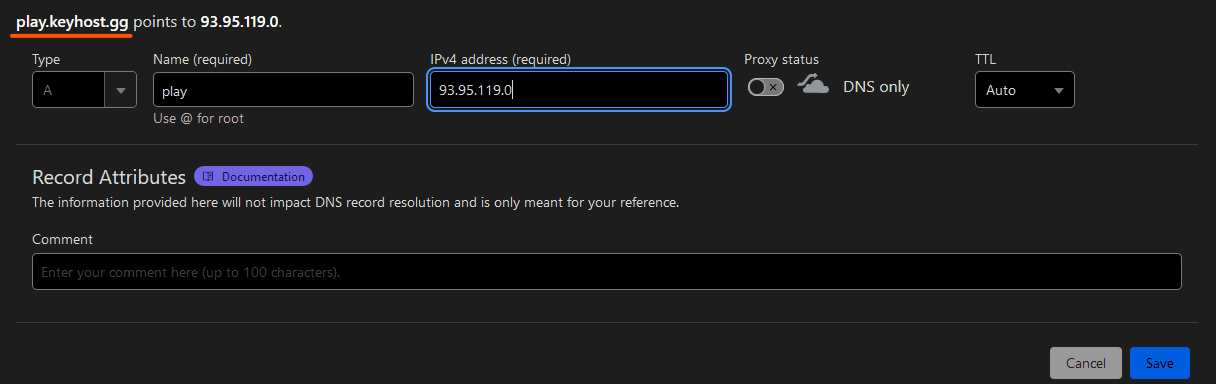Open the record Type dropdown showing A
Screen dimensions: 1216x384
84,90
